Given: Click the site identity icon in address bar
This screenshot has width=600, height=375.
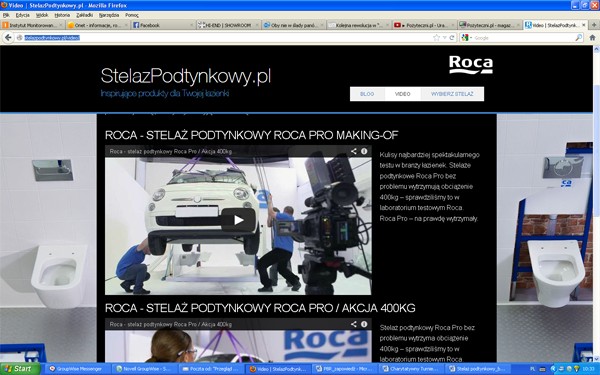Looking at the screenshot, I should click(x=20, y=38).
